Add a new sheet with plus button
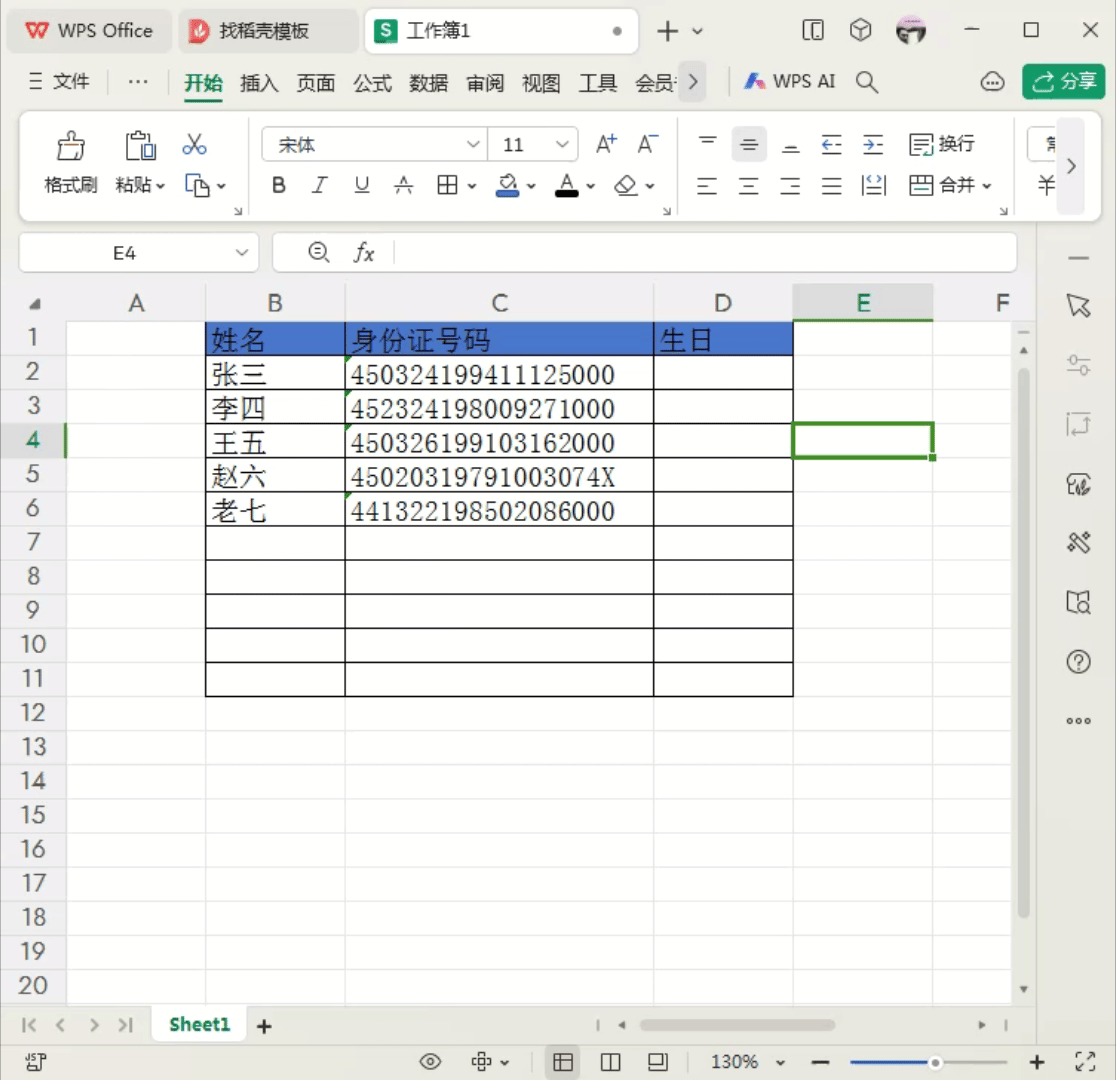Image resolution: width=1116 pixels, height=1080 pixels. (x=264, y=1026)
